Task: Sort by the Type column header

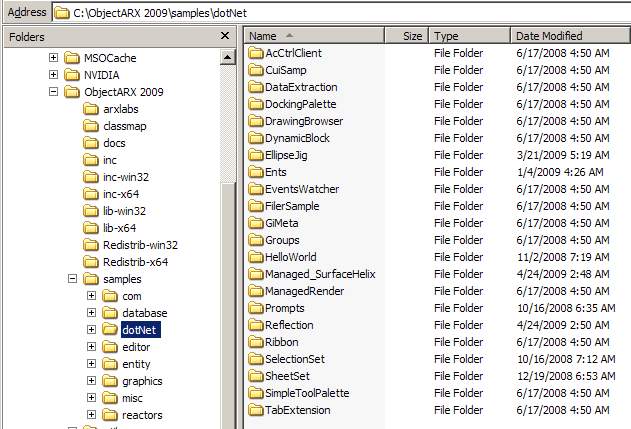Action: (470, 36)
